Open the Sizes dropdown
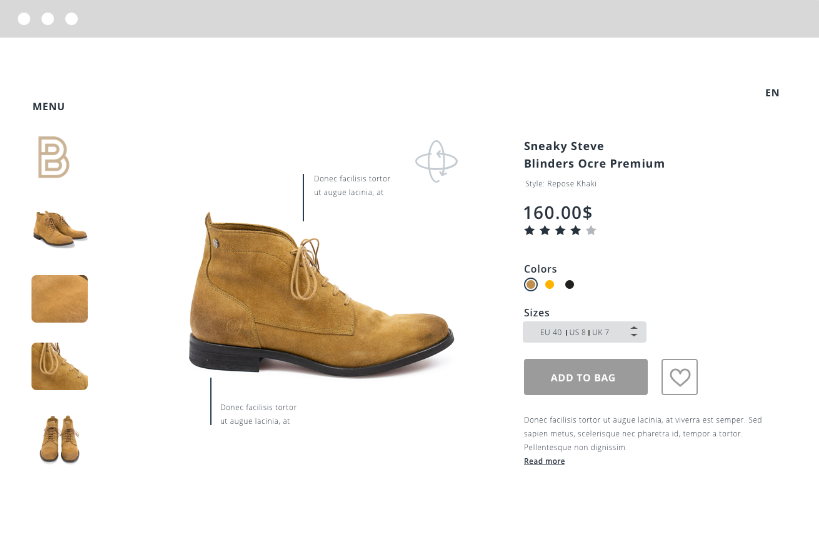This screenshot has width=819, height=551. click(x=584, y=332)
